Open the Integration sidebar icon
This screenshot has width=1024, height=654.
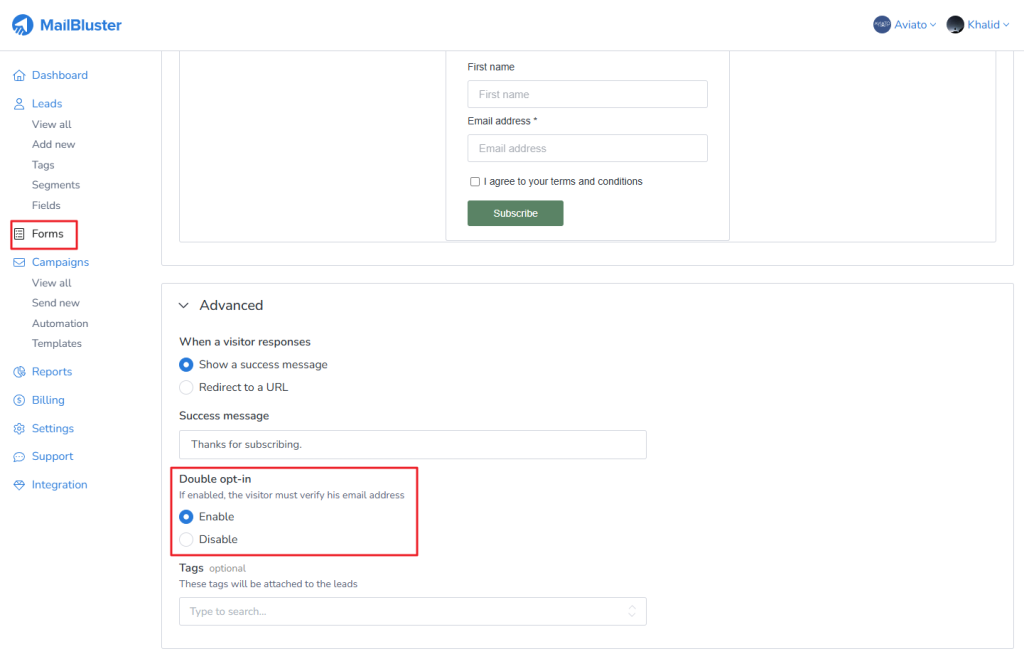(x=18, y=484)
